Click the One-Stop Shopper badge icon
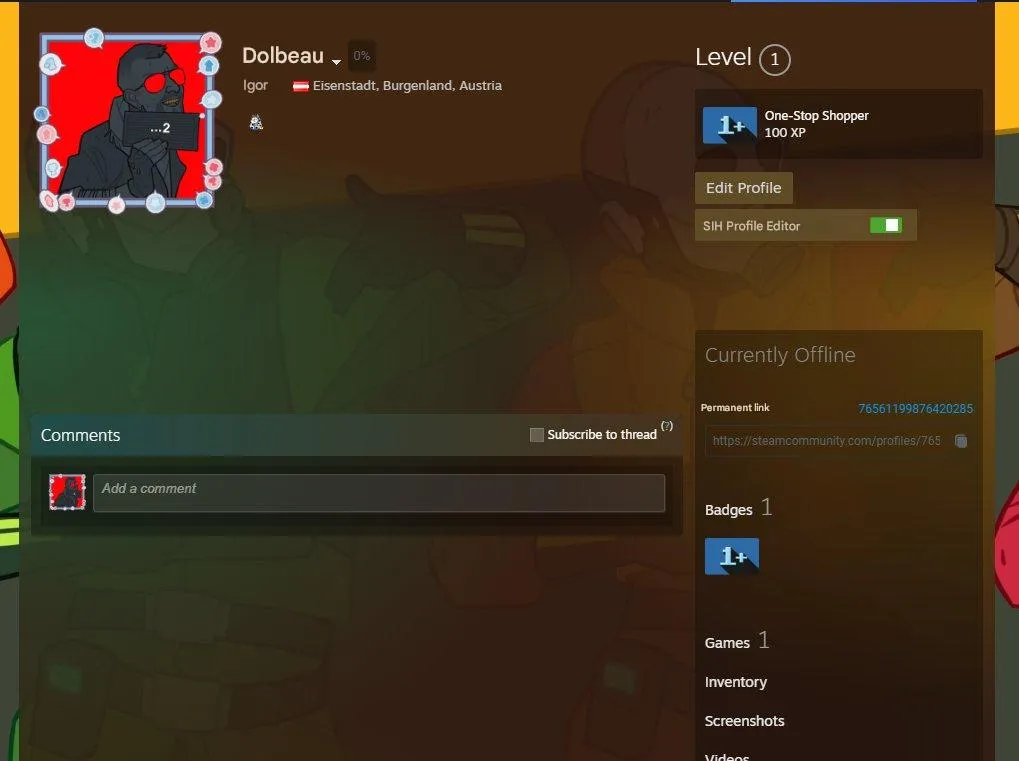Viewport: 1019px width, 761px height. [728, 124]
